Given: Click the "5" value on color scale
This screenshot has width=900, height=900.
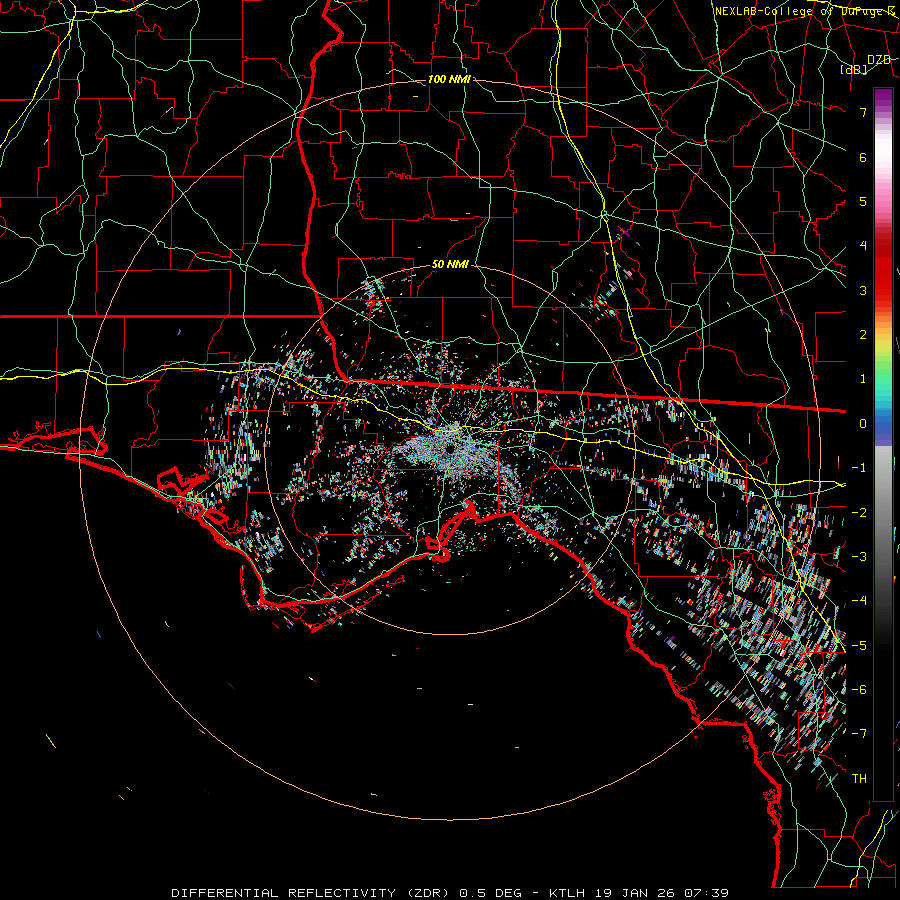Looking at the screenshot, I should click(863, 201).
